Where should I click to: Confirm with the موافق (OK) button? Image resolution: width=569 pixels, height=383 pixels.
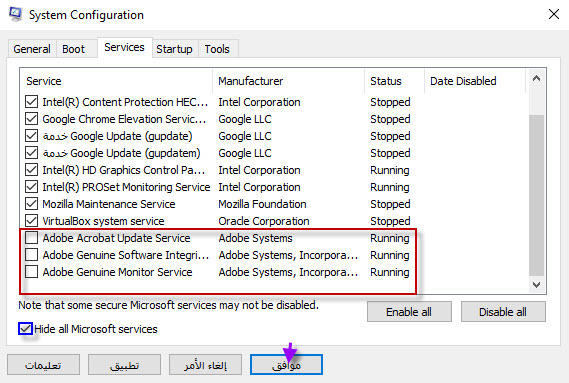click(286, 365)
